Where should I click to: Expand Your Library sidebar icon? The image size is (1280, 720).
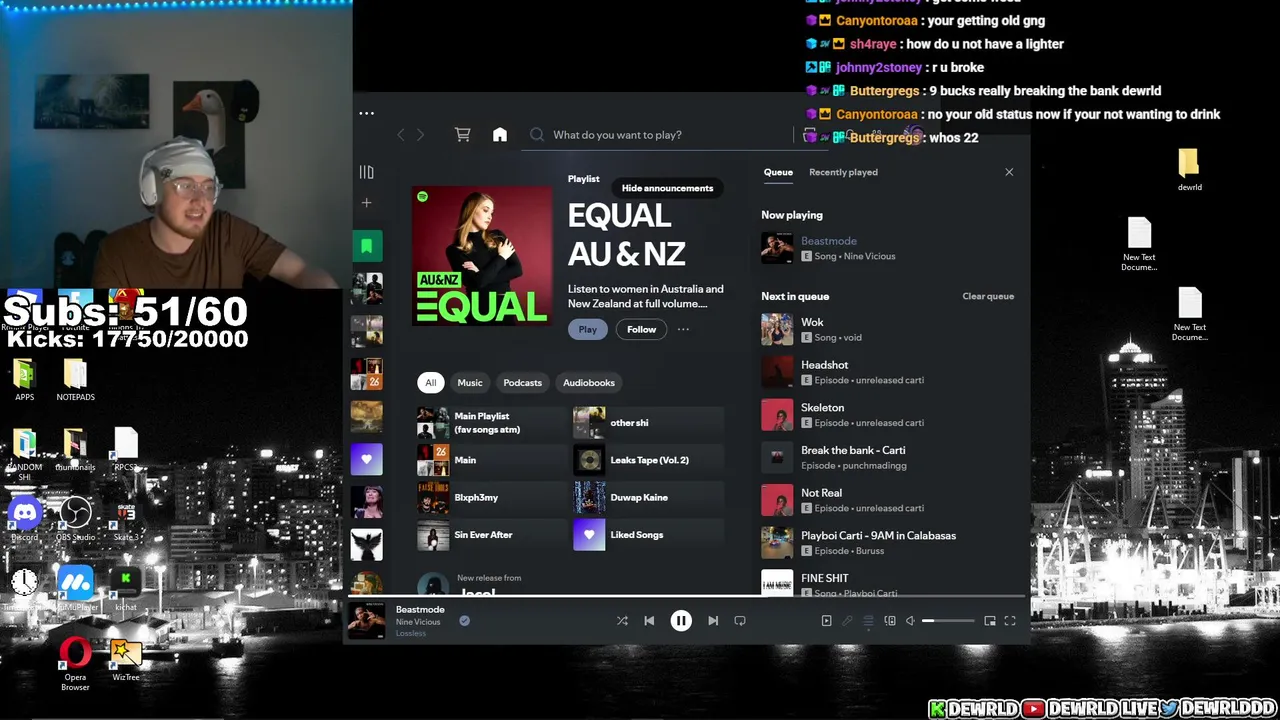[366, 172]
